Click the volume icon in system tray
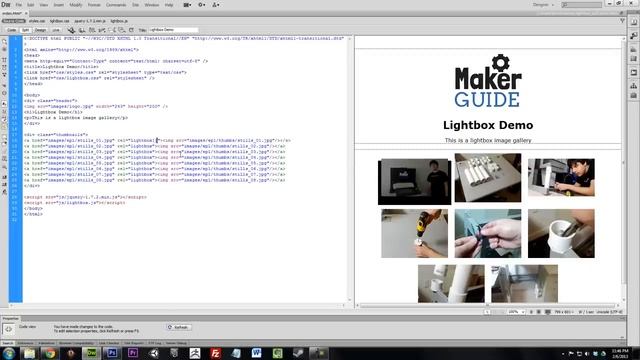 pyautogui.click(x=587, y=353)
